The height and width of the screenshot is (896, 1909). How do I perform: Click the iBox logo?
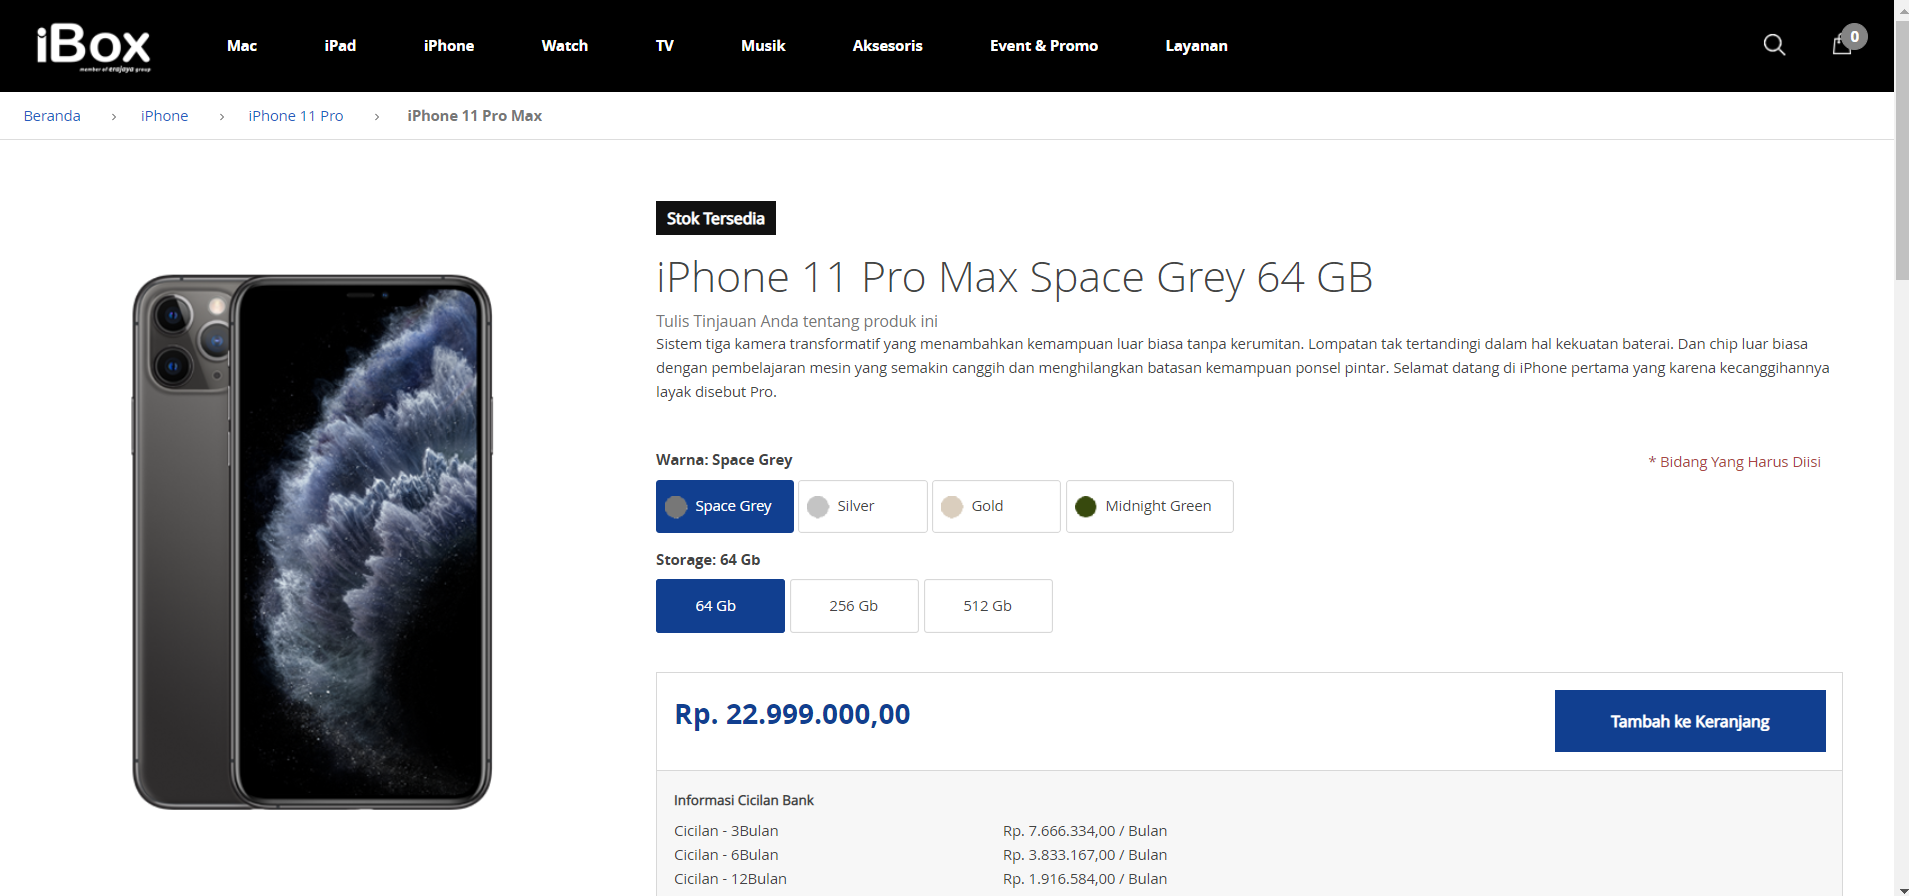click(93, 47)
